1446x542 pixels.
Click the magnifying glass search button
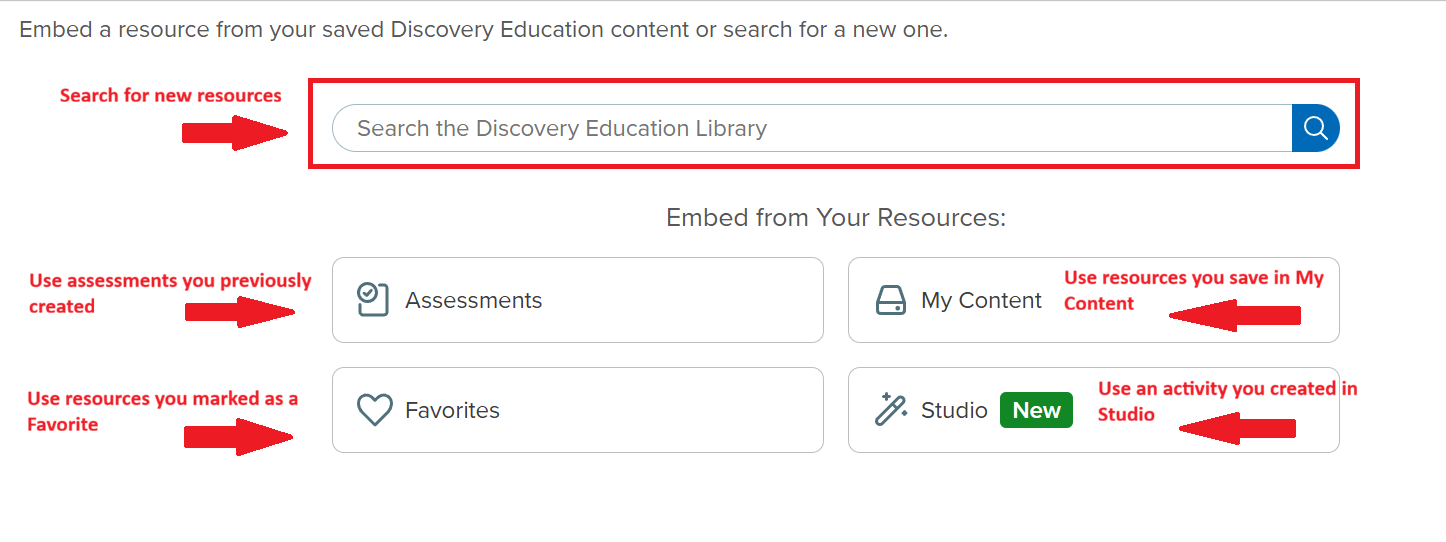1315,128
